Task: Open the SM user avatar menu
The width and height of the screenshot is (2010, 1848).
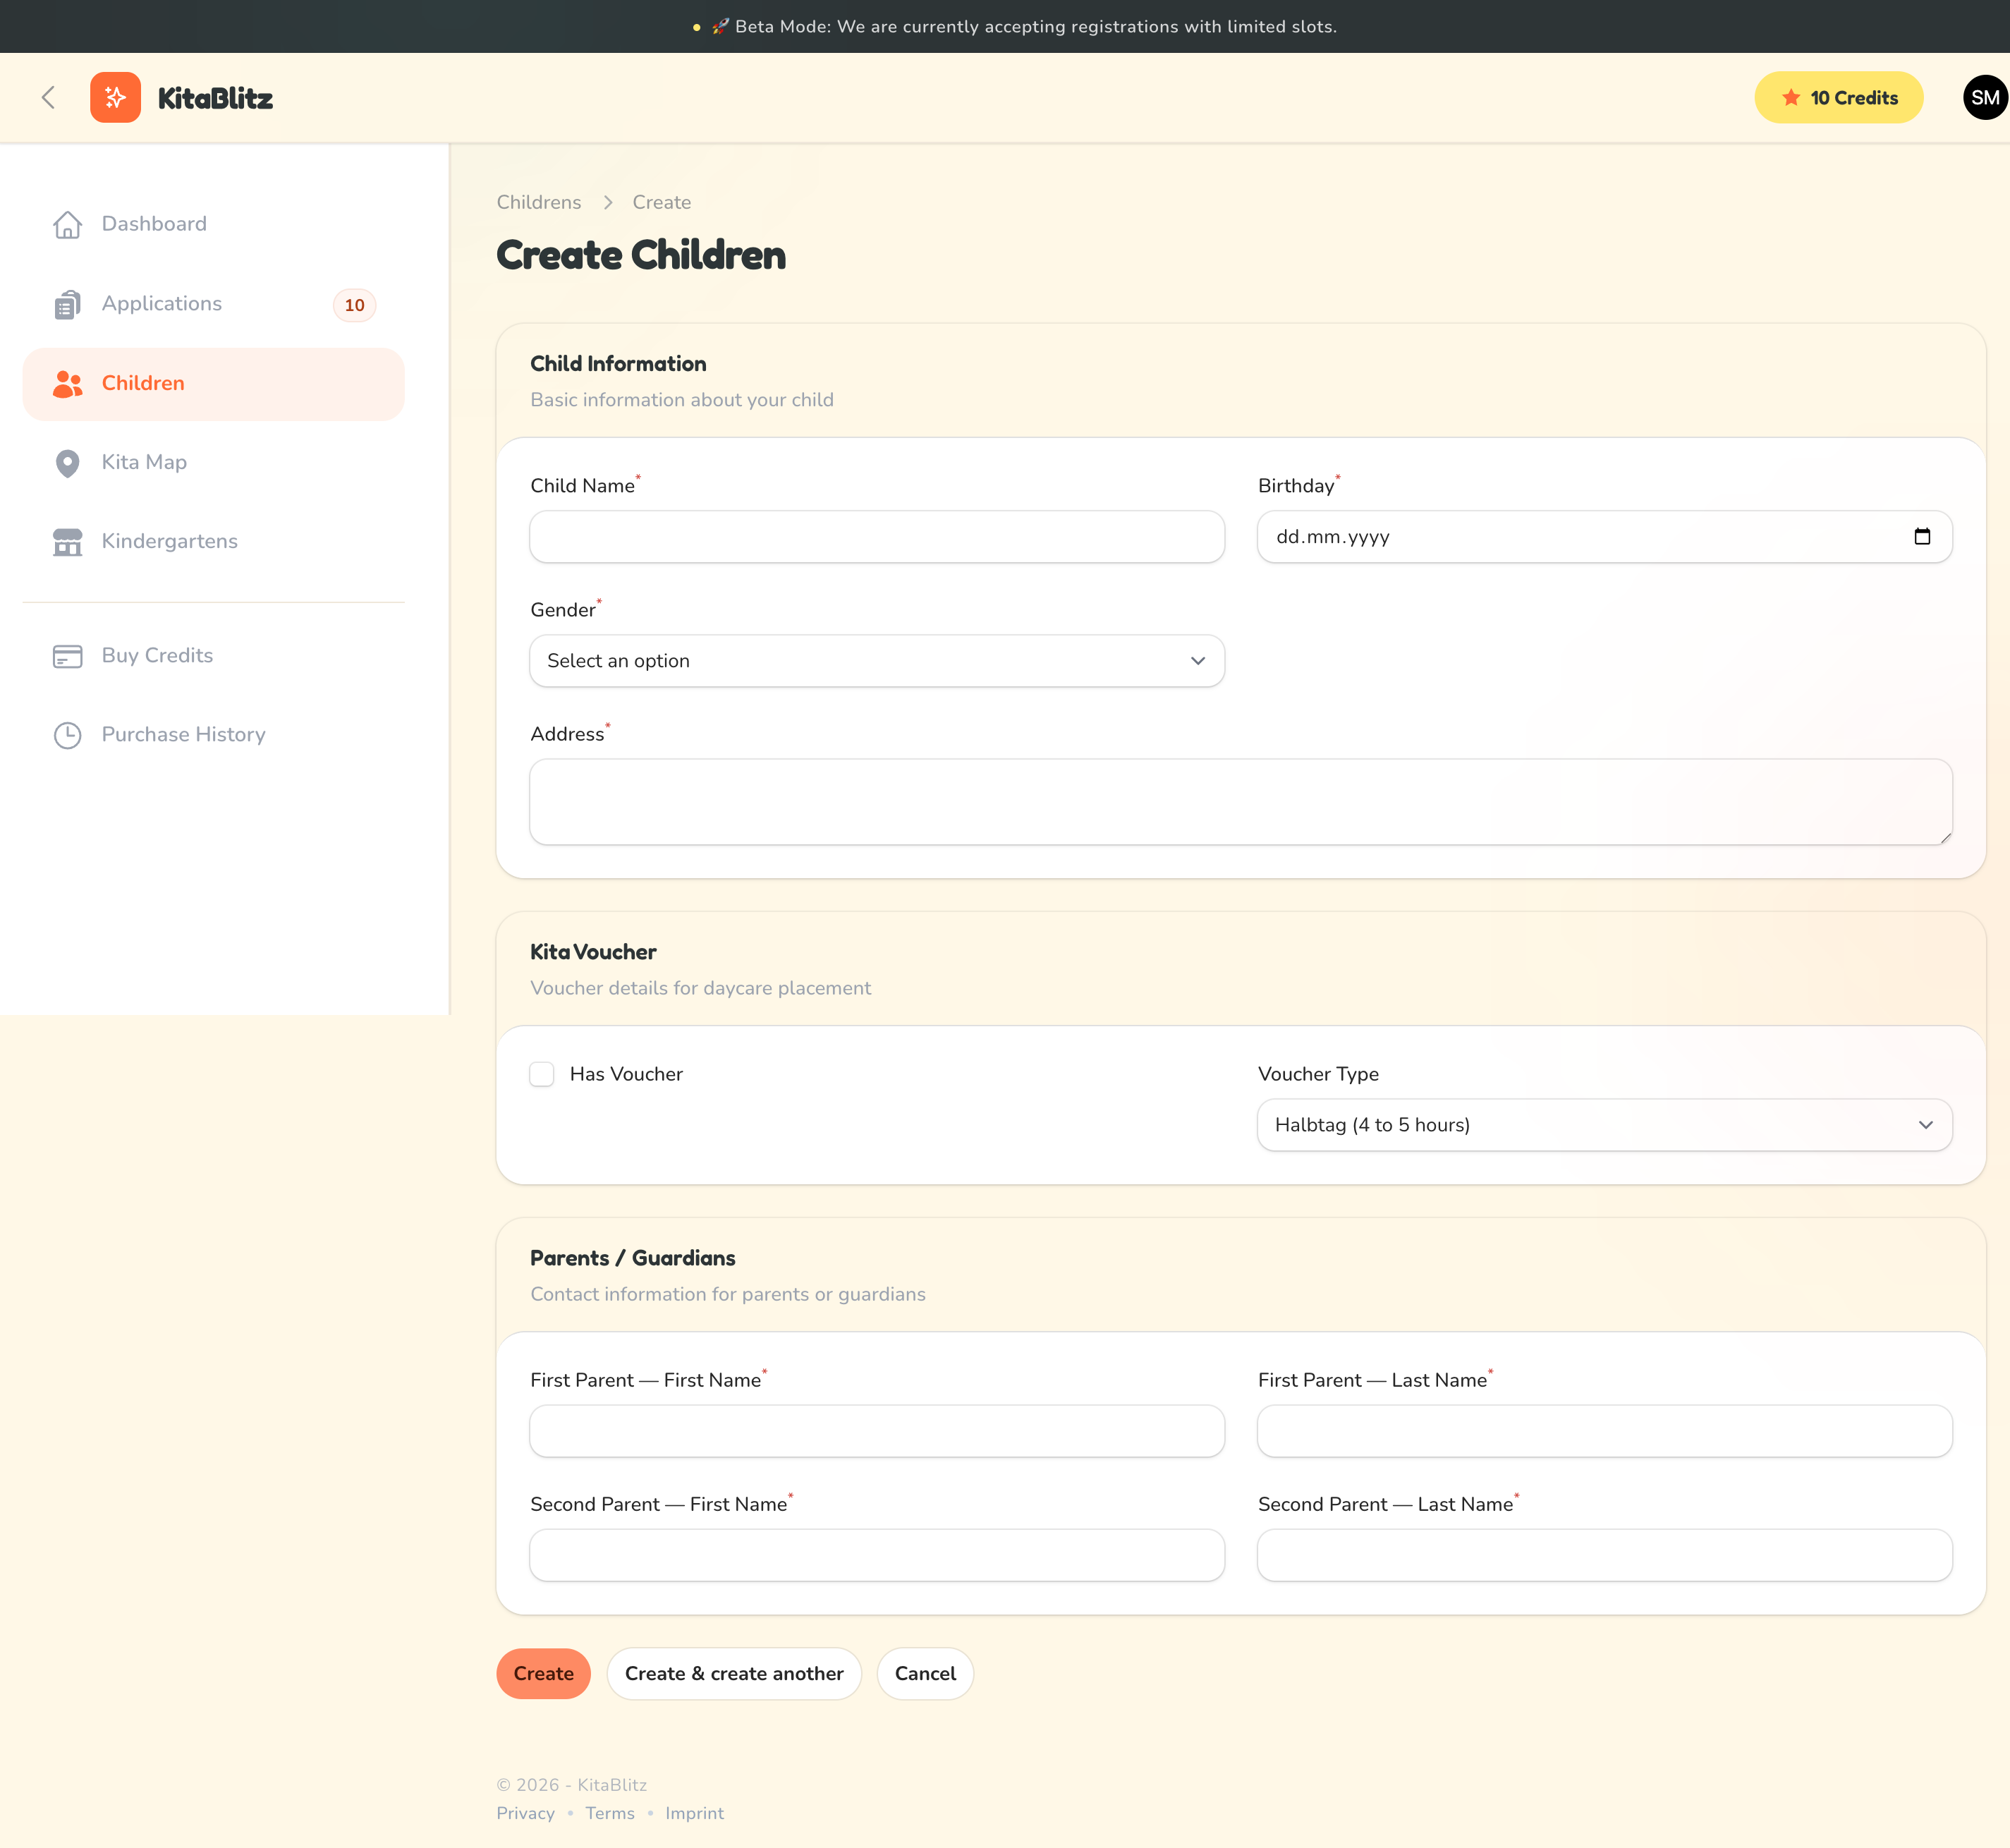Action: (x=1984, y=98)
